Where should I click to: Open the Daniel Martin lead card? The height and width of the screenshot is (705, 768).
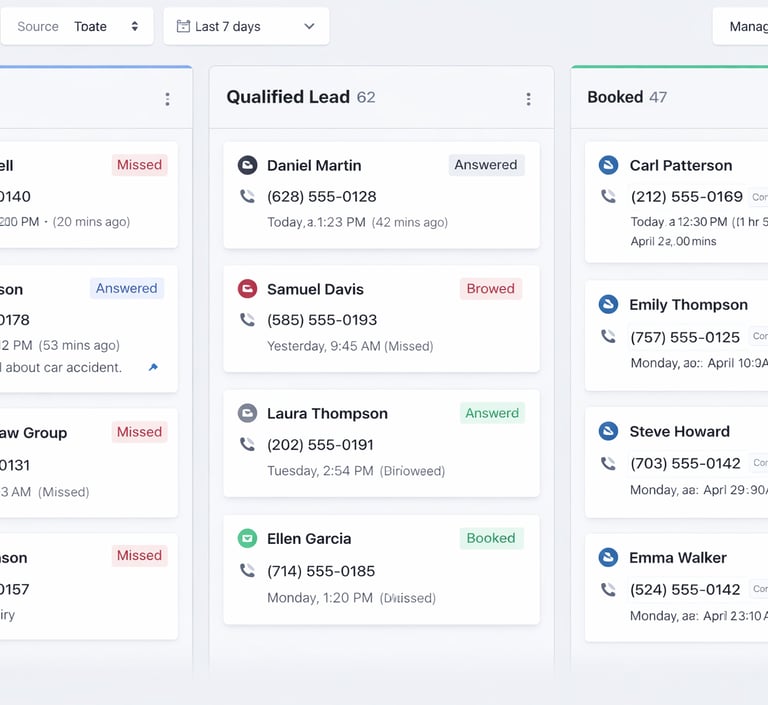(x=382, y=195)
